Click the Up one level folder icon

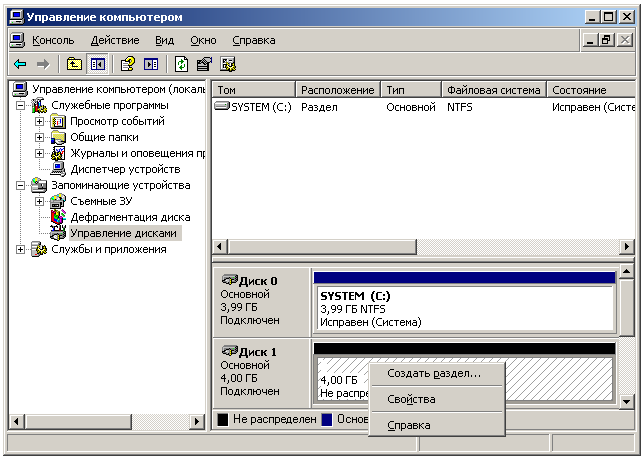74,64
